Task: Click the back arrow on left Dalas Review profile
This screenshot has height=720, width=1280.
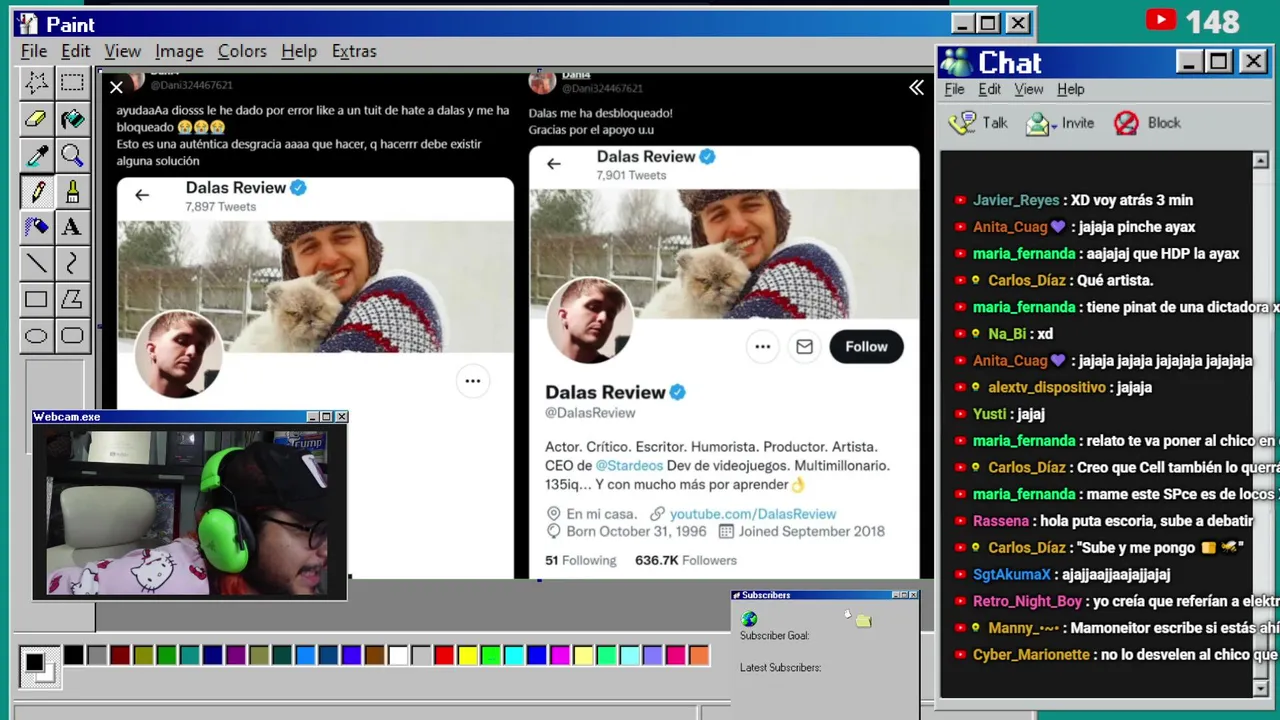Action: tap(142, 195)
